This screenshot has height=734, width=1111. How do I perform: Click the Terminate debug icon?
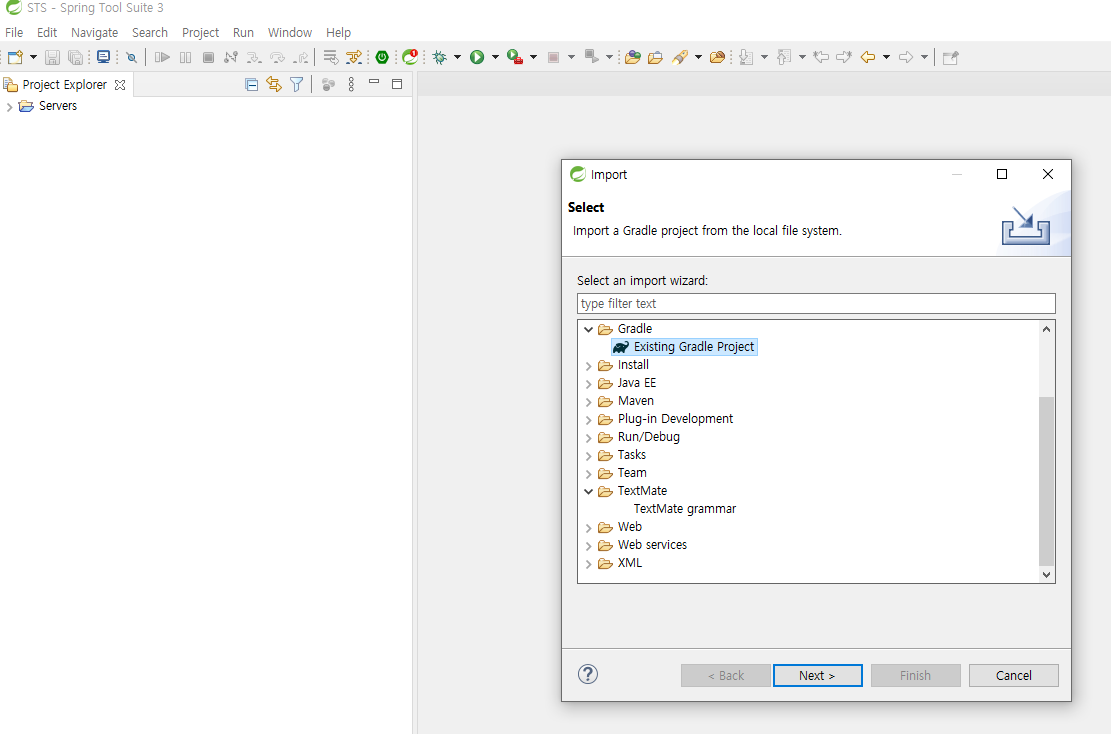pyautogui.click(x=208, y=57)
